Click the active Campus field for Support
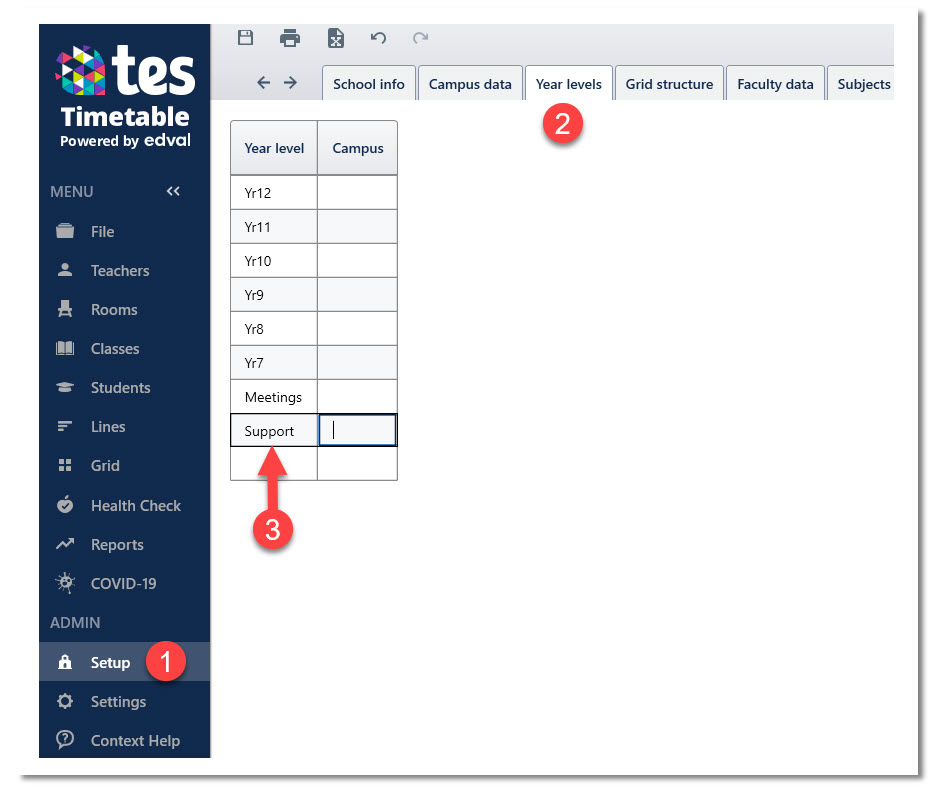940x794 pixels. coord(357,430)
